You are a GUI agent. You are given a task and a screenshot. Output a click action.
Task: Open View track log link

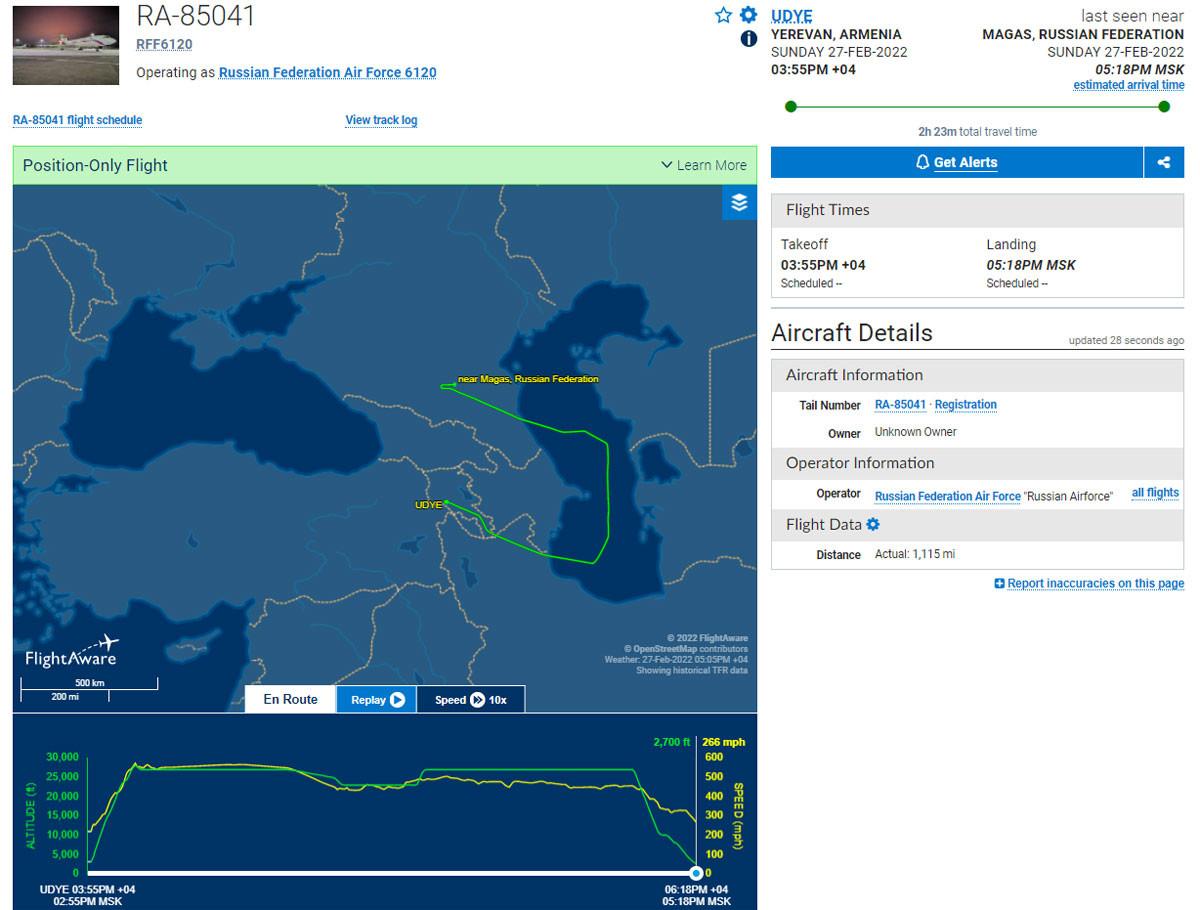point(381,120)
